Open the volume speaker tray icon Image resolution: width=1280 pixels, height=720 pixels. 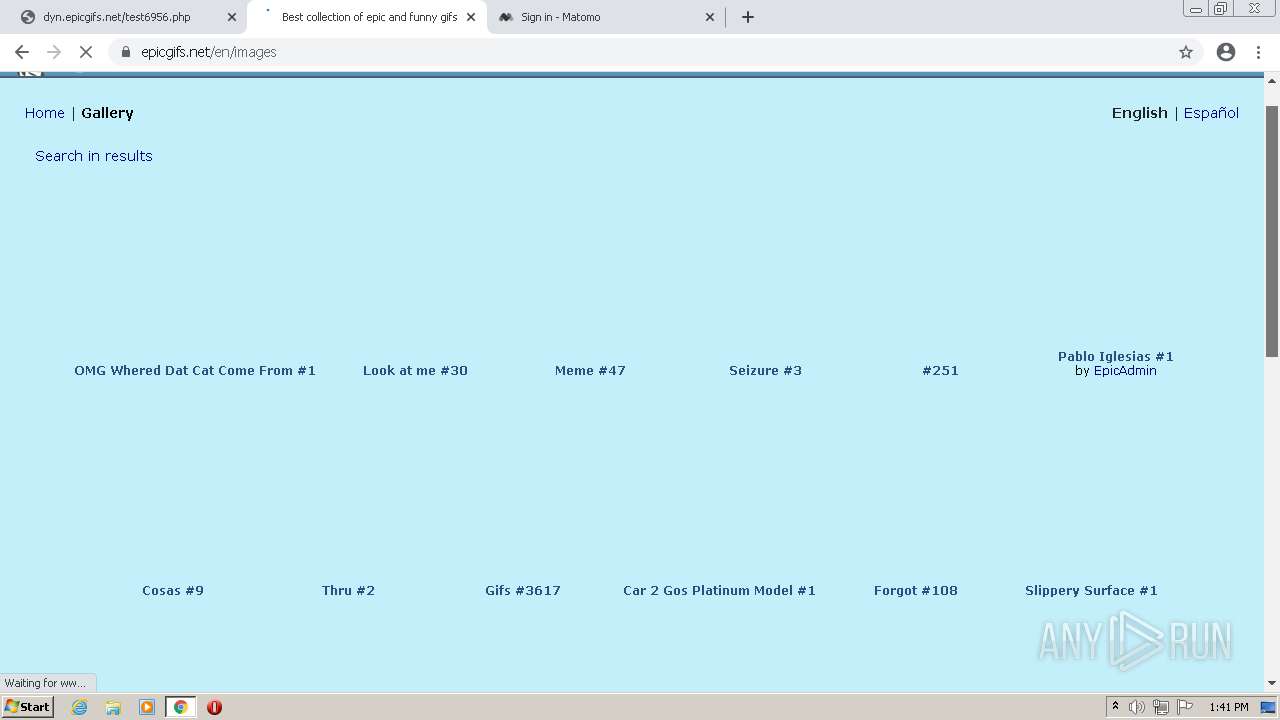click(1137, 707)
